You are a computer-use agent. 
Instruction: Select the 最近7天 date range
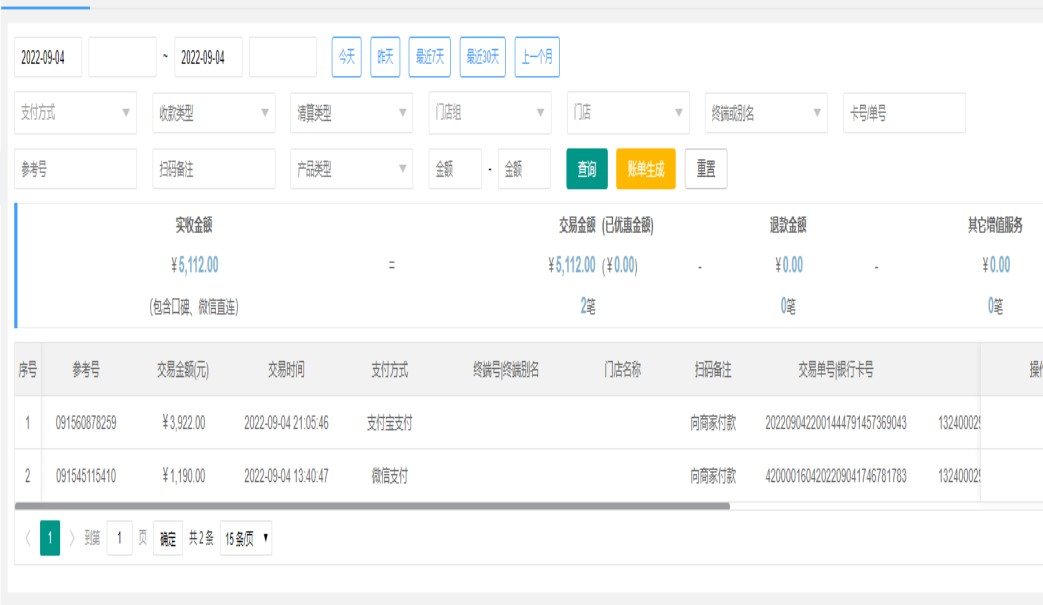click(429, 57)
